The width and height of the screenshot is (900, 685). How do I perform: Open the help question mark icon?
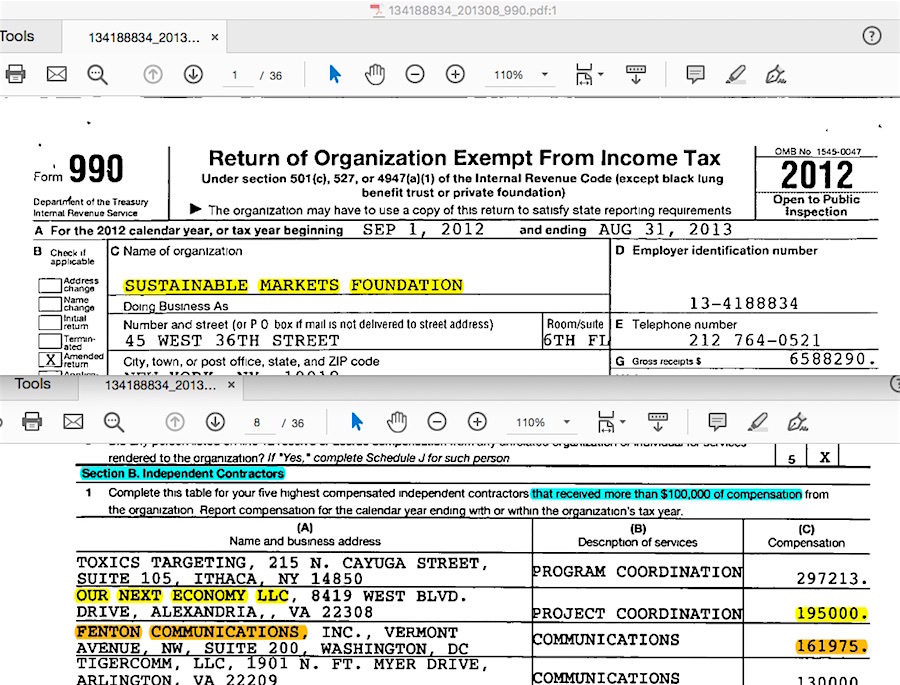(x=871, y=36)
